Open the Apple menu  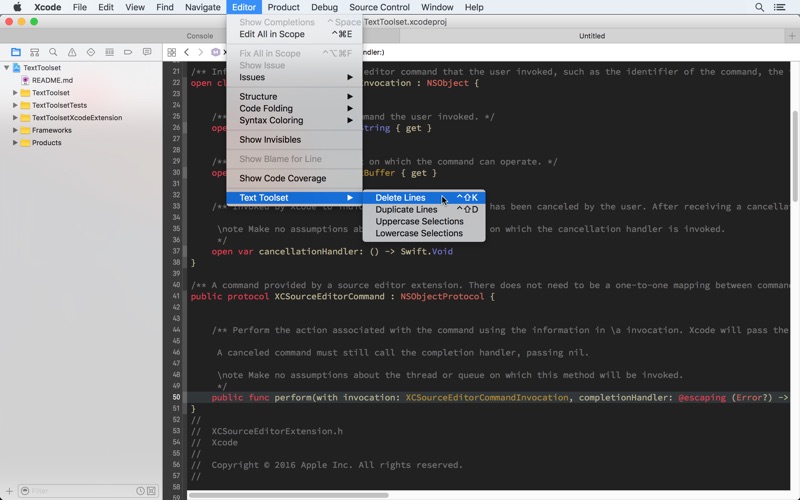pos(17,7)
